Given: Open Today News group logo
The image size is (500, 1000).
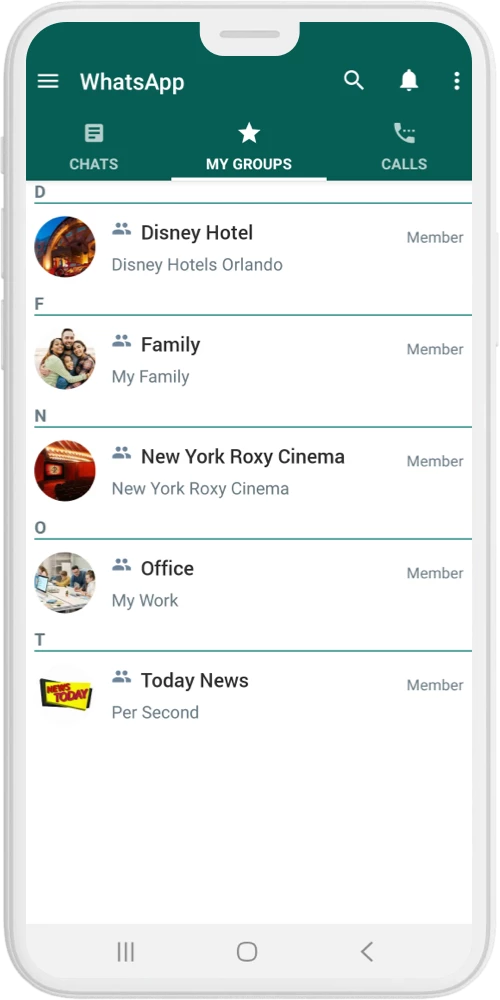Looking at the screenshot, I should (64, 694).
